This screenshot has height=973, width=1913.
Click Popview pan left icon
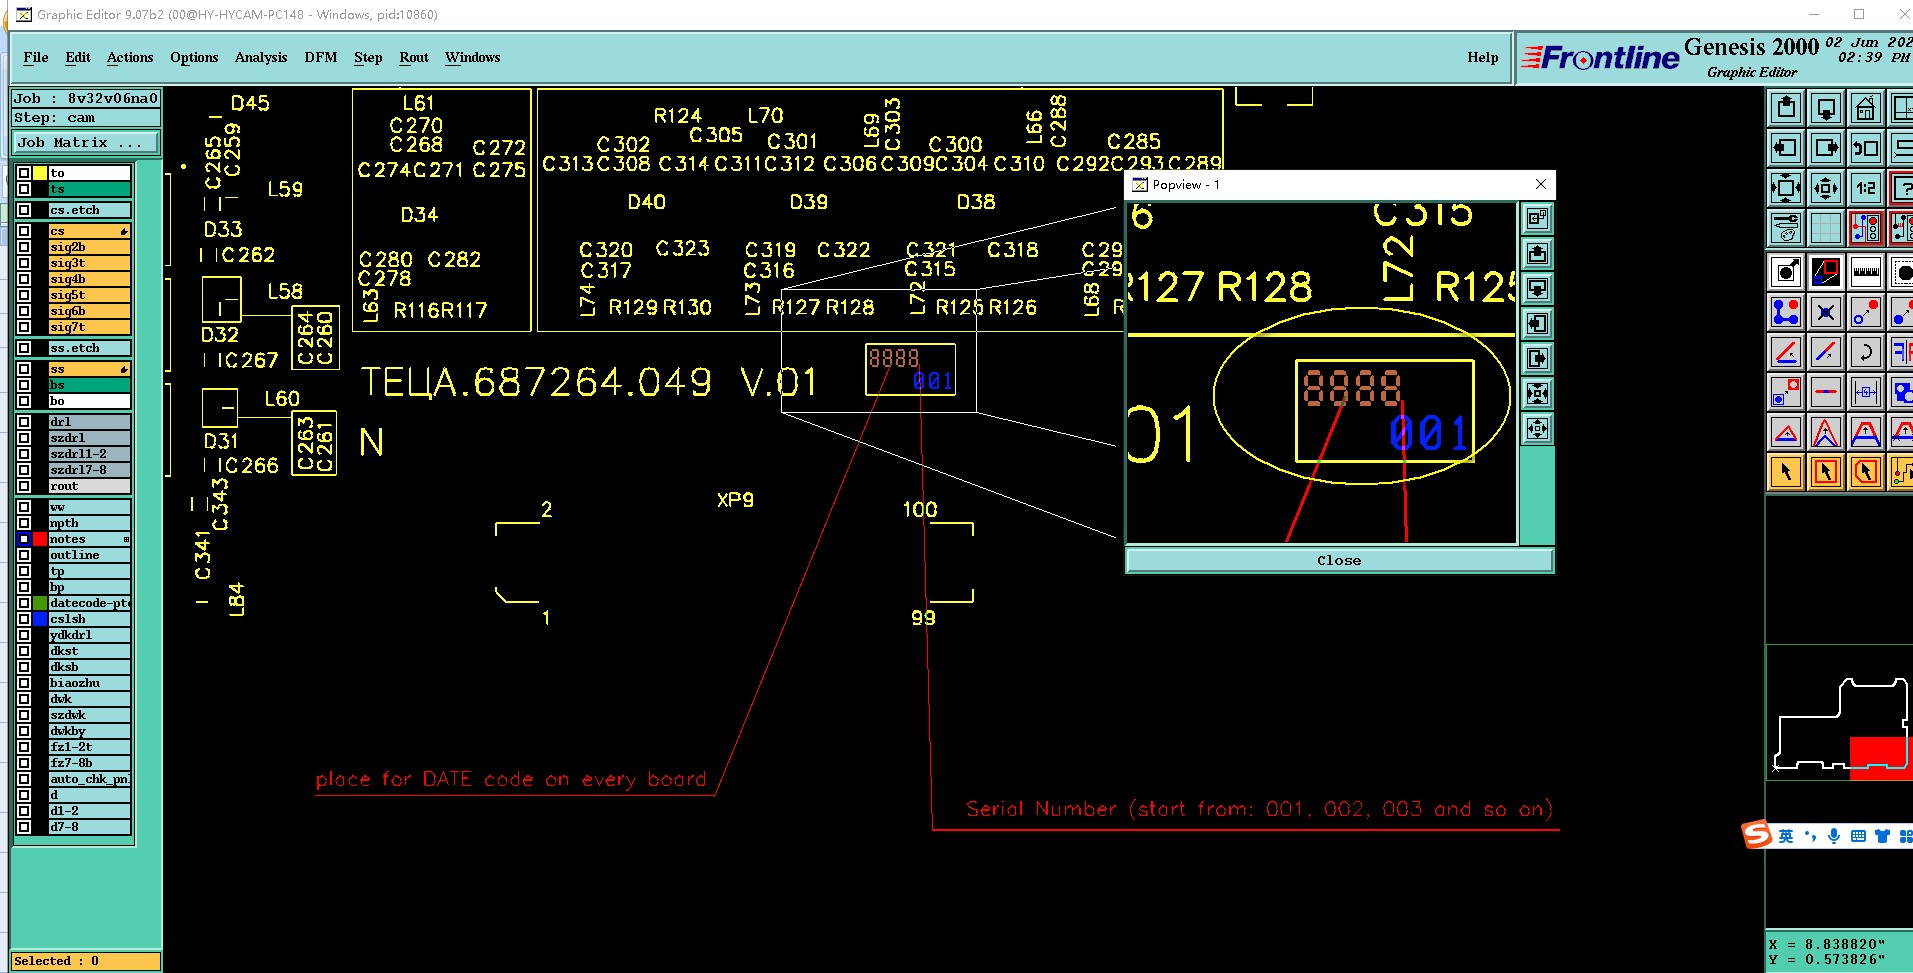coord(1538,323)
